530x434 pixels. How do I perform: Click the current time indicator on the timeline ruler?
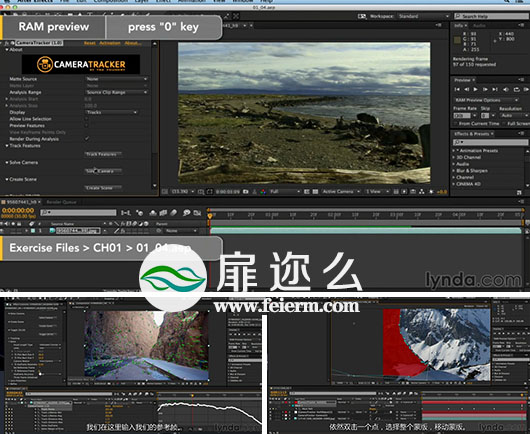coord(210,216)
